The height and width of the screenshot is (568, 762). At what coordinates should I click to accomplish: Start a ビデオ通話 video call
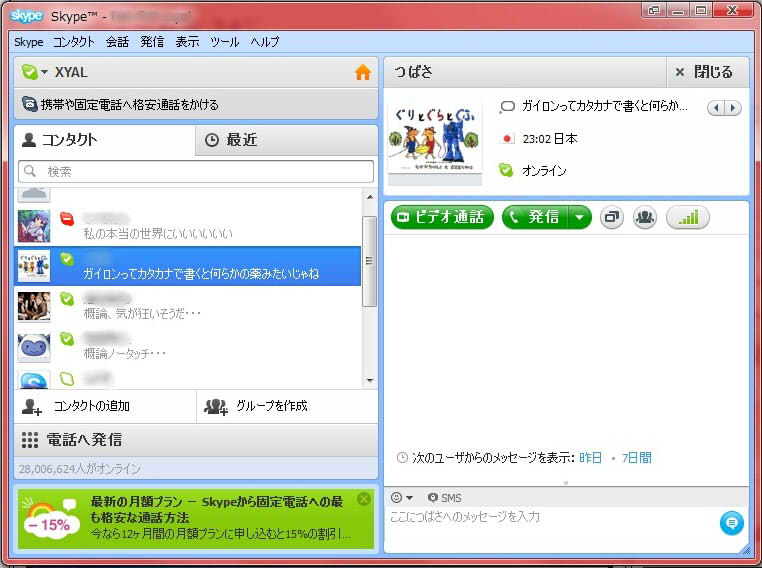[x=442, y=217]
